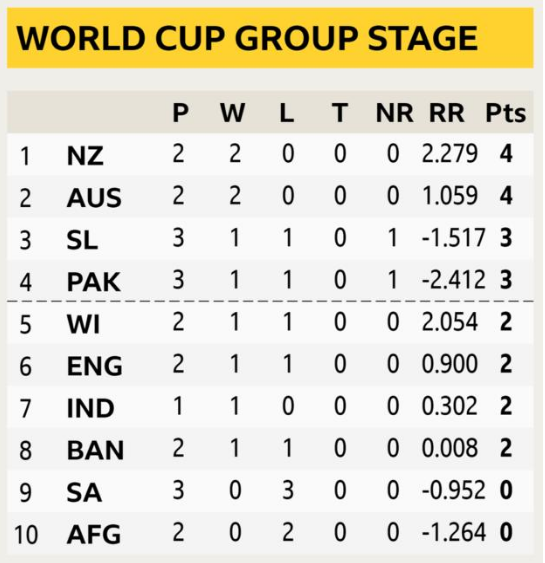Select the AUS team name
Viewport: 545px width, 563px height.
[94, 198]
